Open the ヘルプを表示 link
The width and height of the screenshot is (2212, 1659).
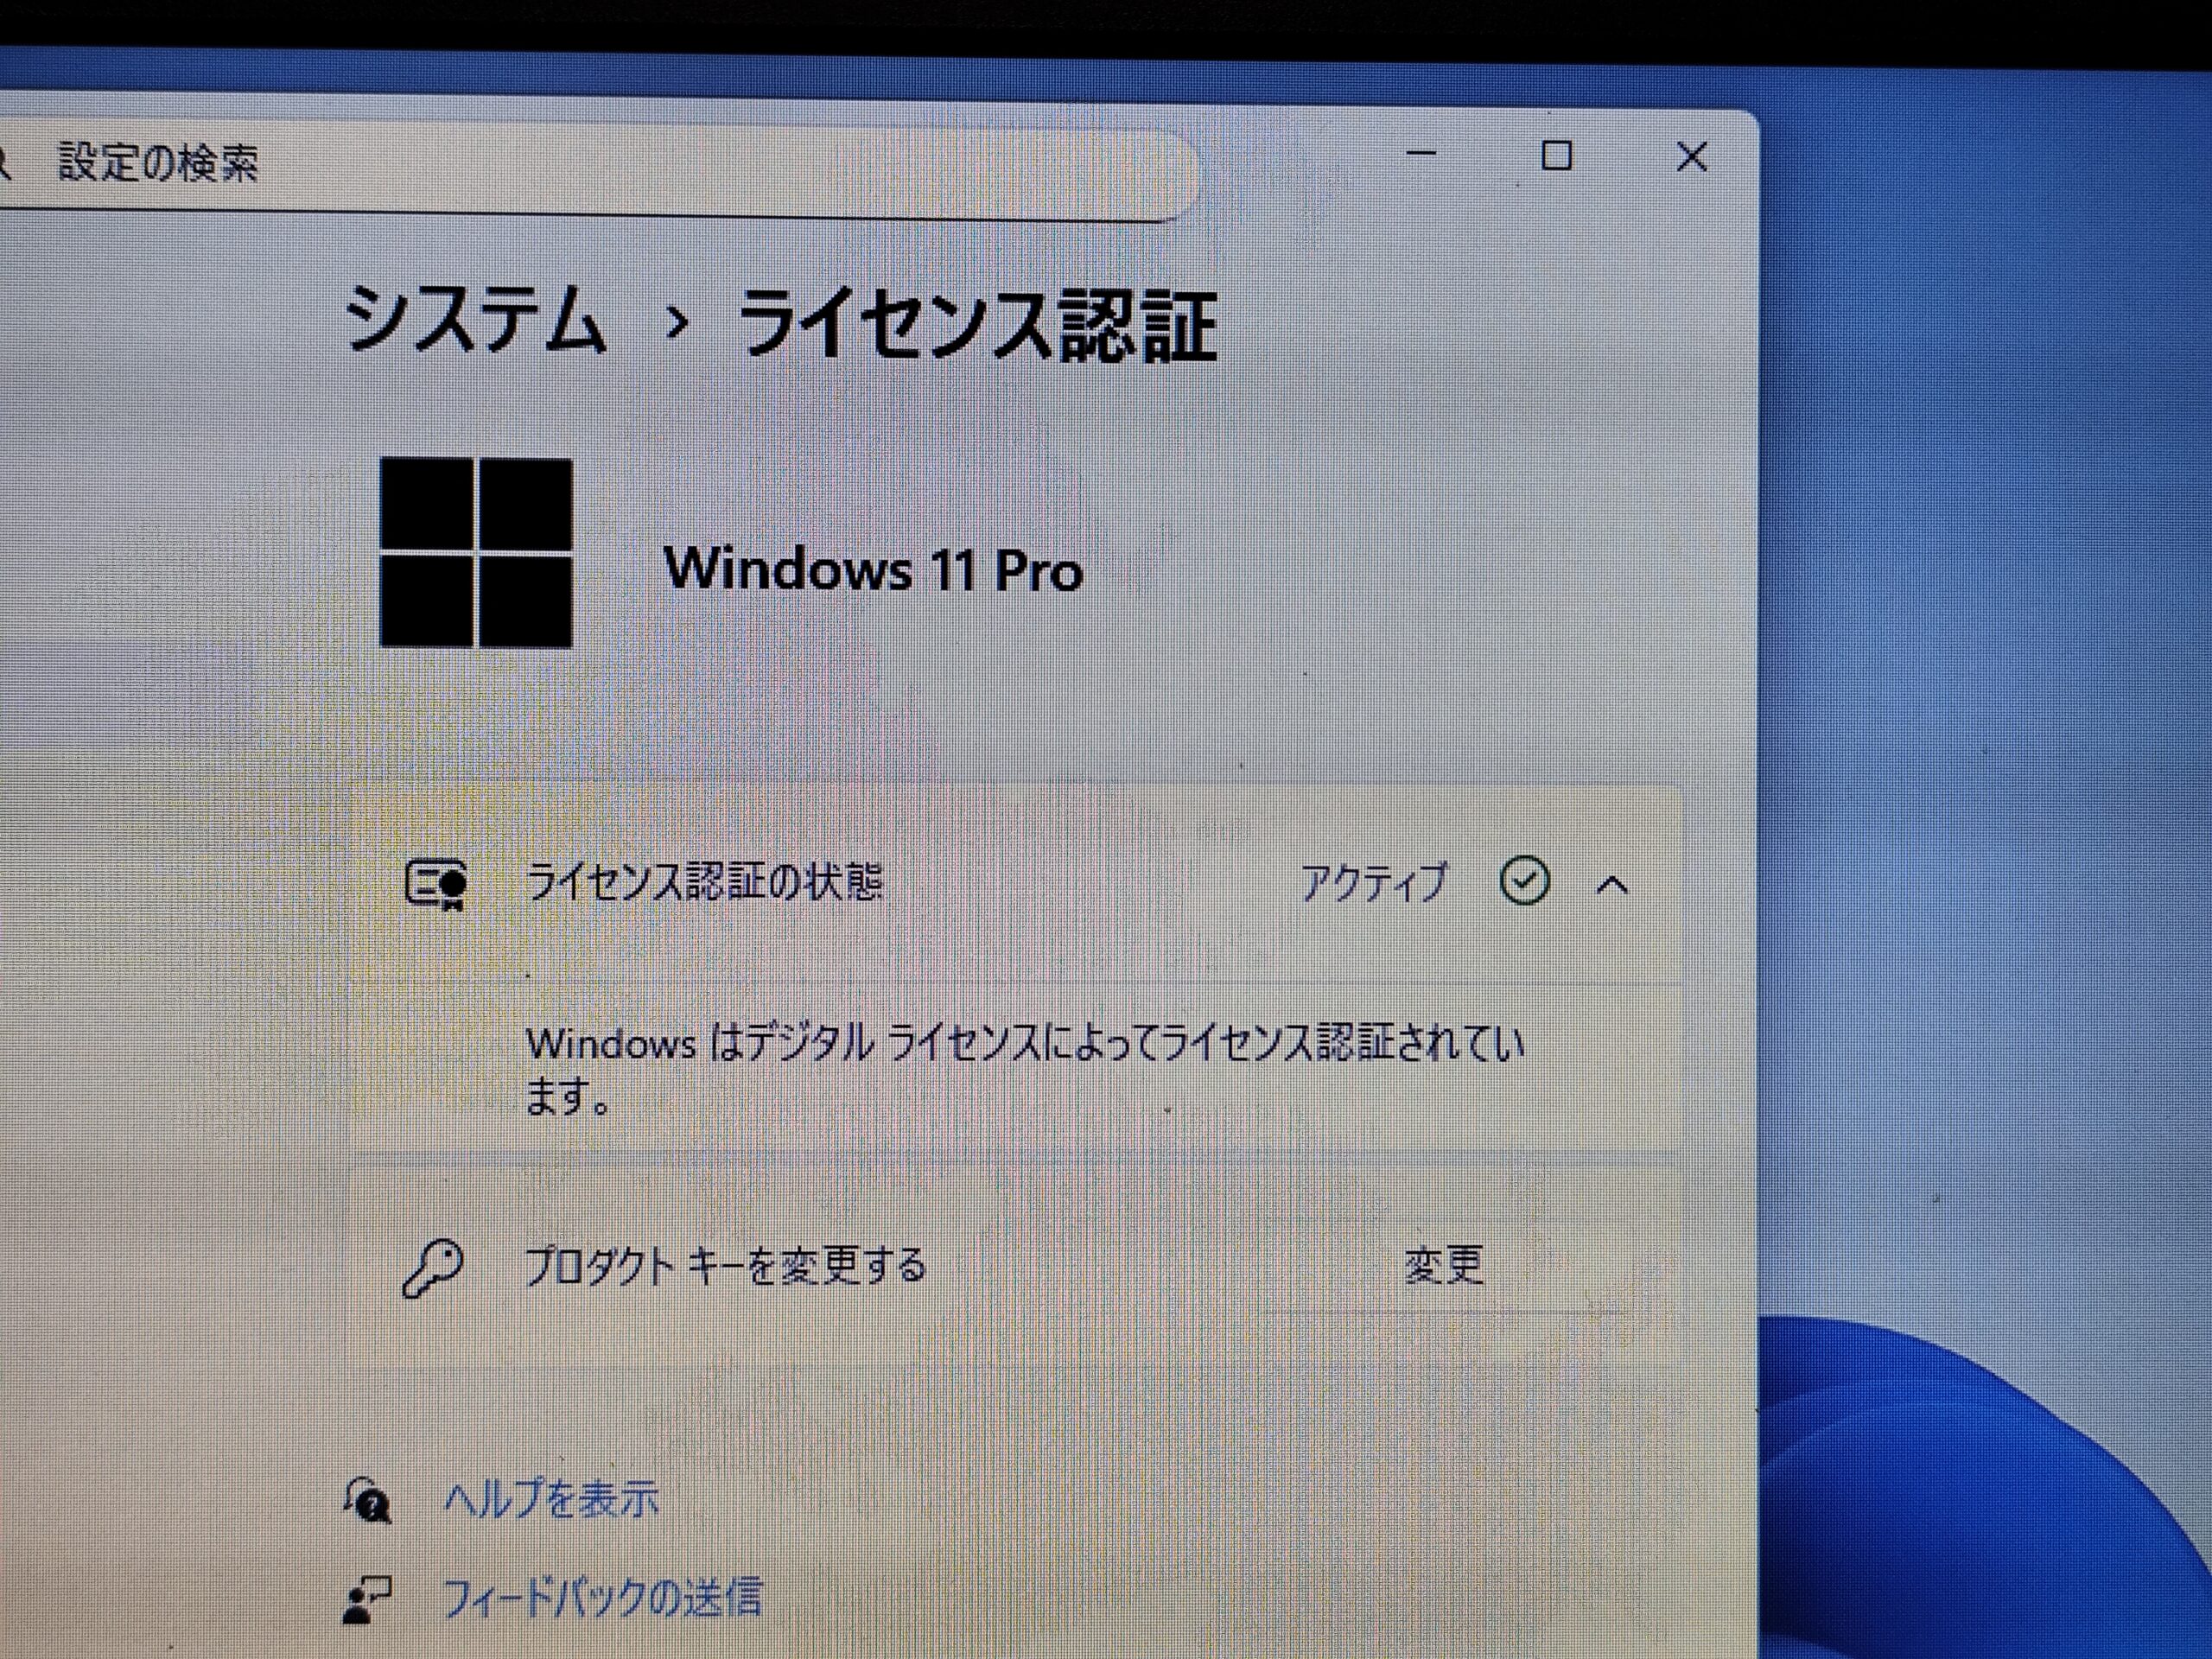[550, 1499]
